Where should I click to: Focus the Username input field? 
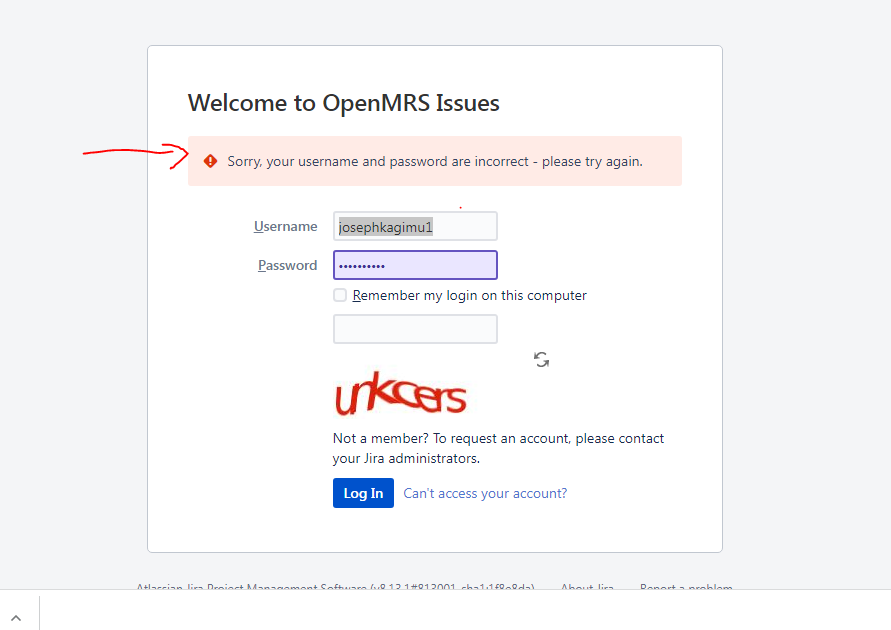coord(415,226)
